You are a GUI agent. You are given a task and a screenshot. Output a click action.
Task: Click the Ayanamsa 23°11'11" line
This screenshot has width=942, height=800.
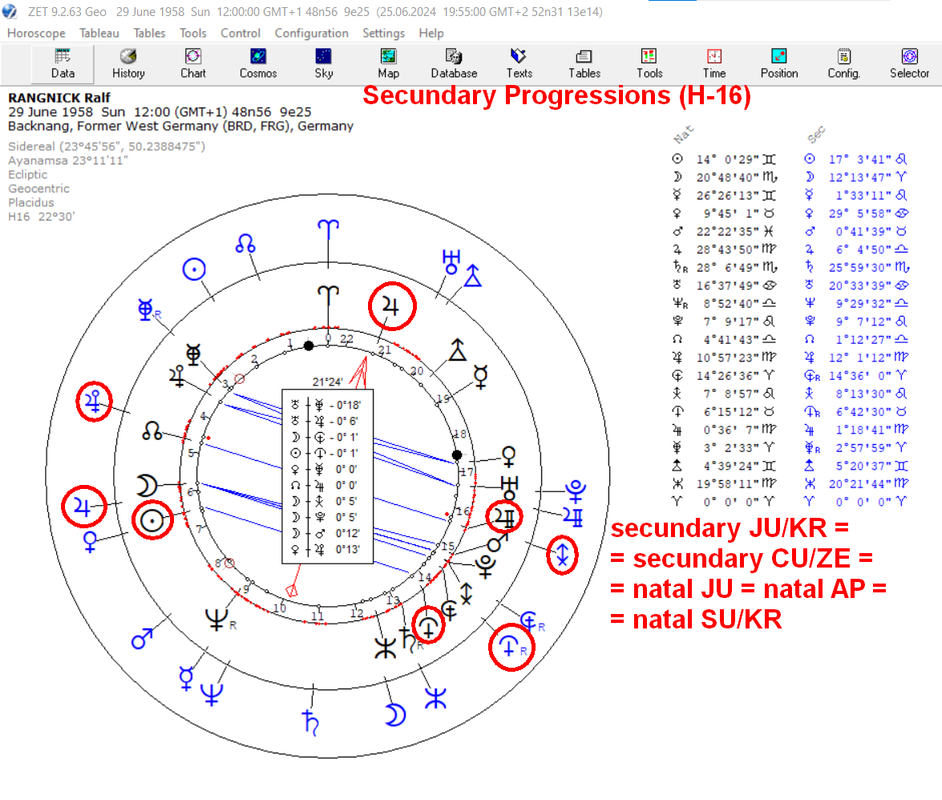click(x=68, y=160)
